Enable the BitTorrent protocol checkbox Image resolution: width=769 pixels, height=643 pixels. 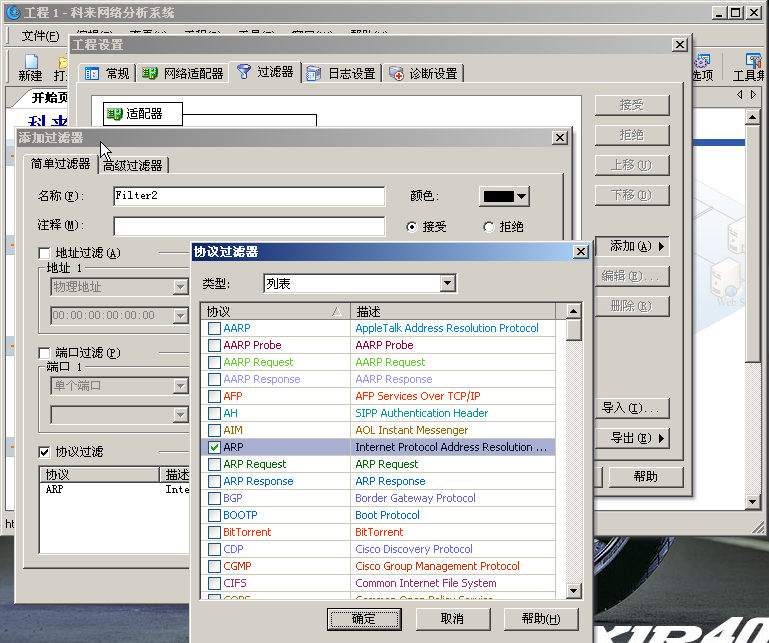[214, 532]
